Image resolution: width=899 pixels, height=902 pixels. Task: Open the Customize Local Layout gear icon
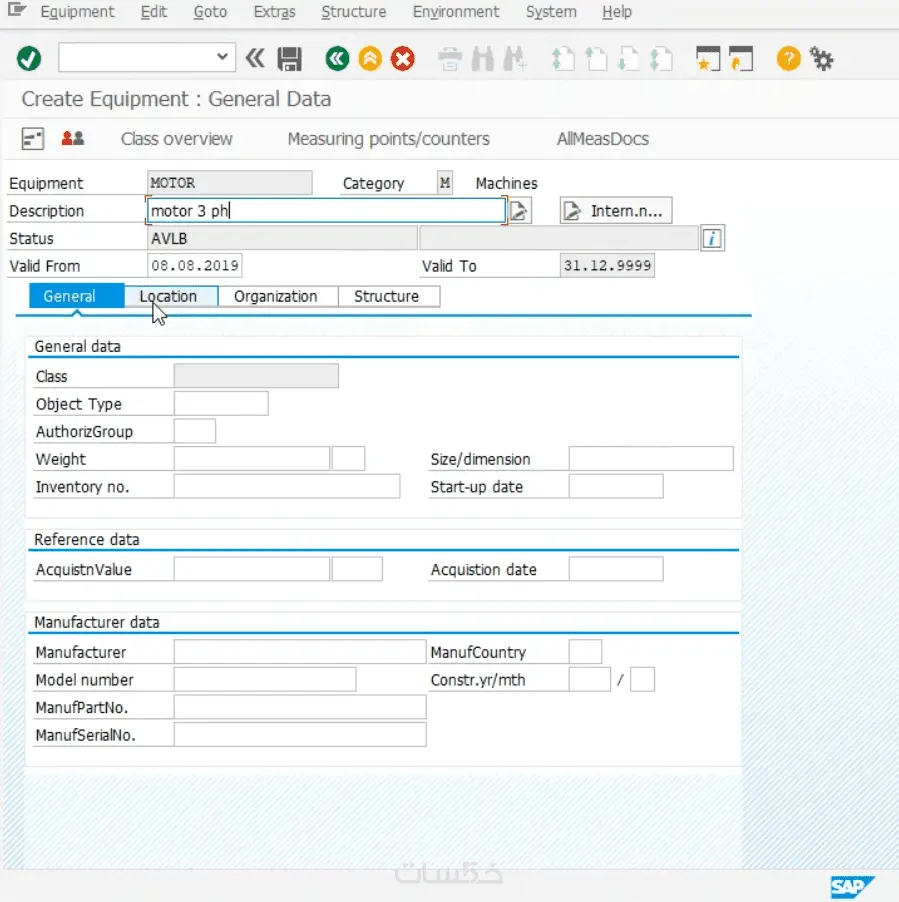pos(821,58)
